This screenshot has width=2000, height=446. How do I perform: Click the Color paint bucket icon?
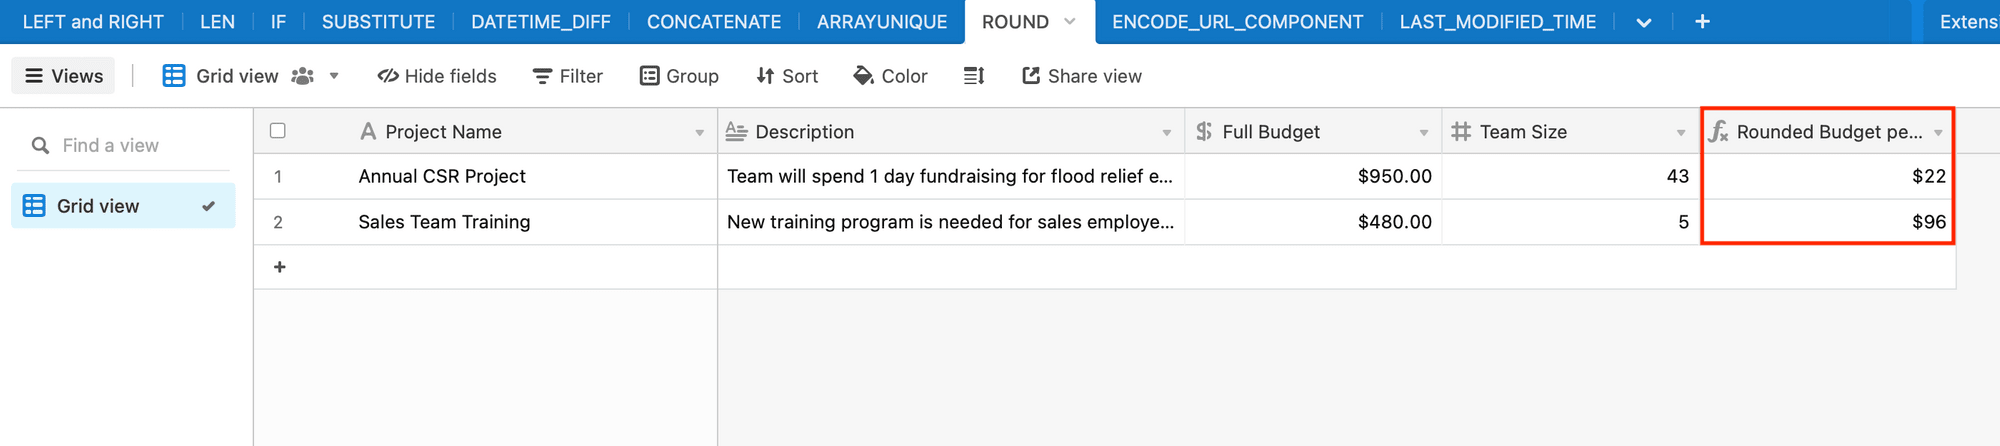863,76
